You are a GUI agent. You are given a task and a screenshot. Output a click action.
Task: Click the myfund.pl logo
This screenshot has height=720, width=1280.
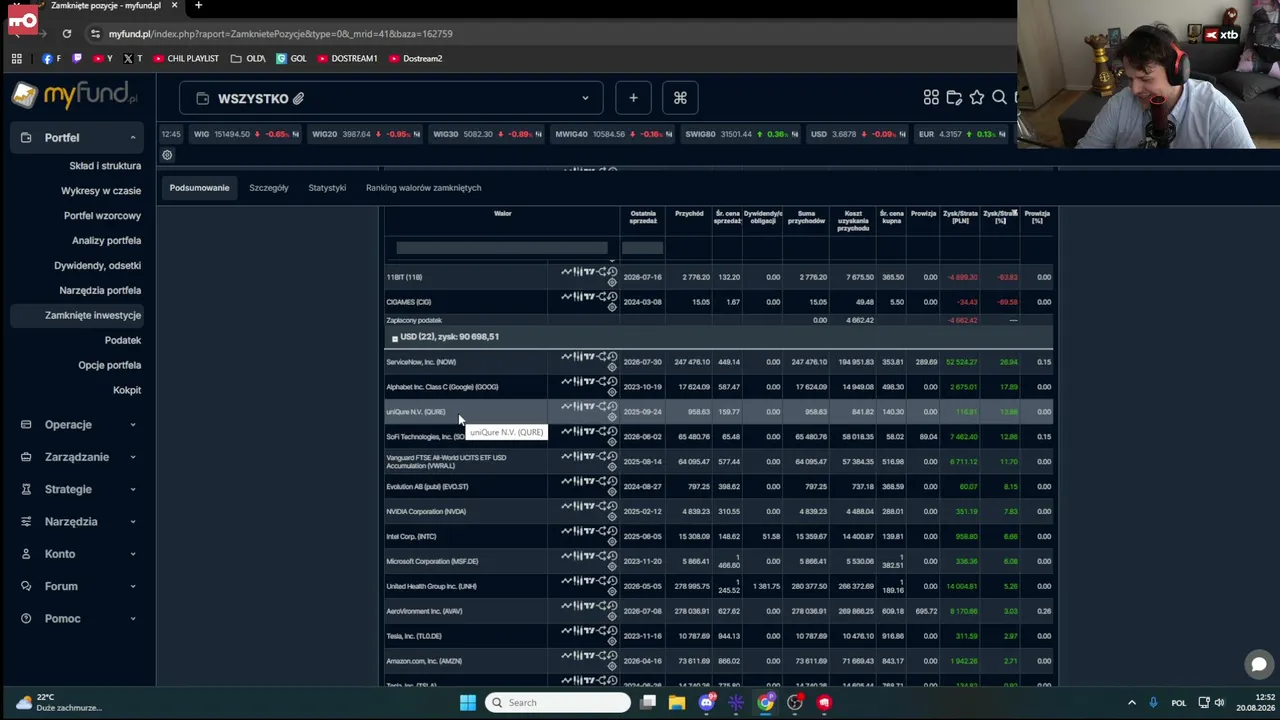[75, 96]
